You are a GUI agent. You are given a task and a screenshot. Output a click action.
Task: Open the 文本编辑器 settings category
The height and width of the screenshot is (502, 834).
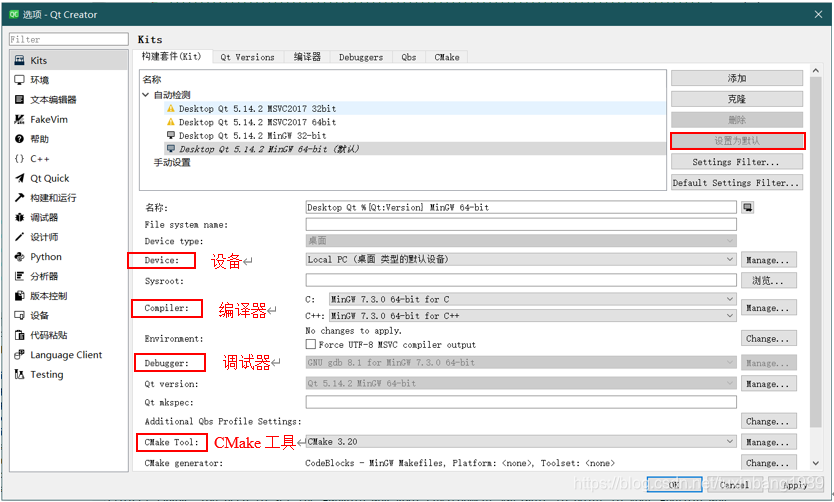[x=69, y=99]
